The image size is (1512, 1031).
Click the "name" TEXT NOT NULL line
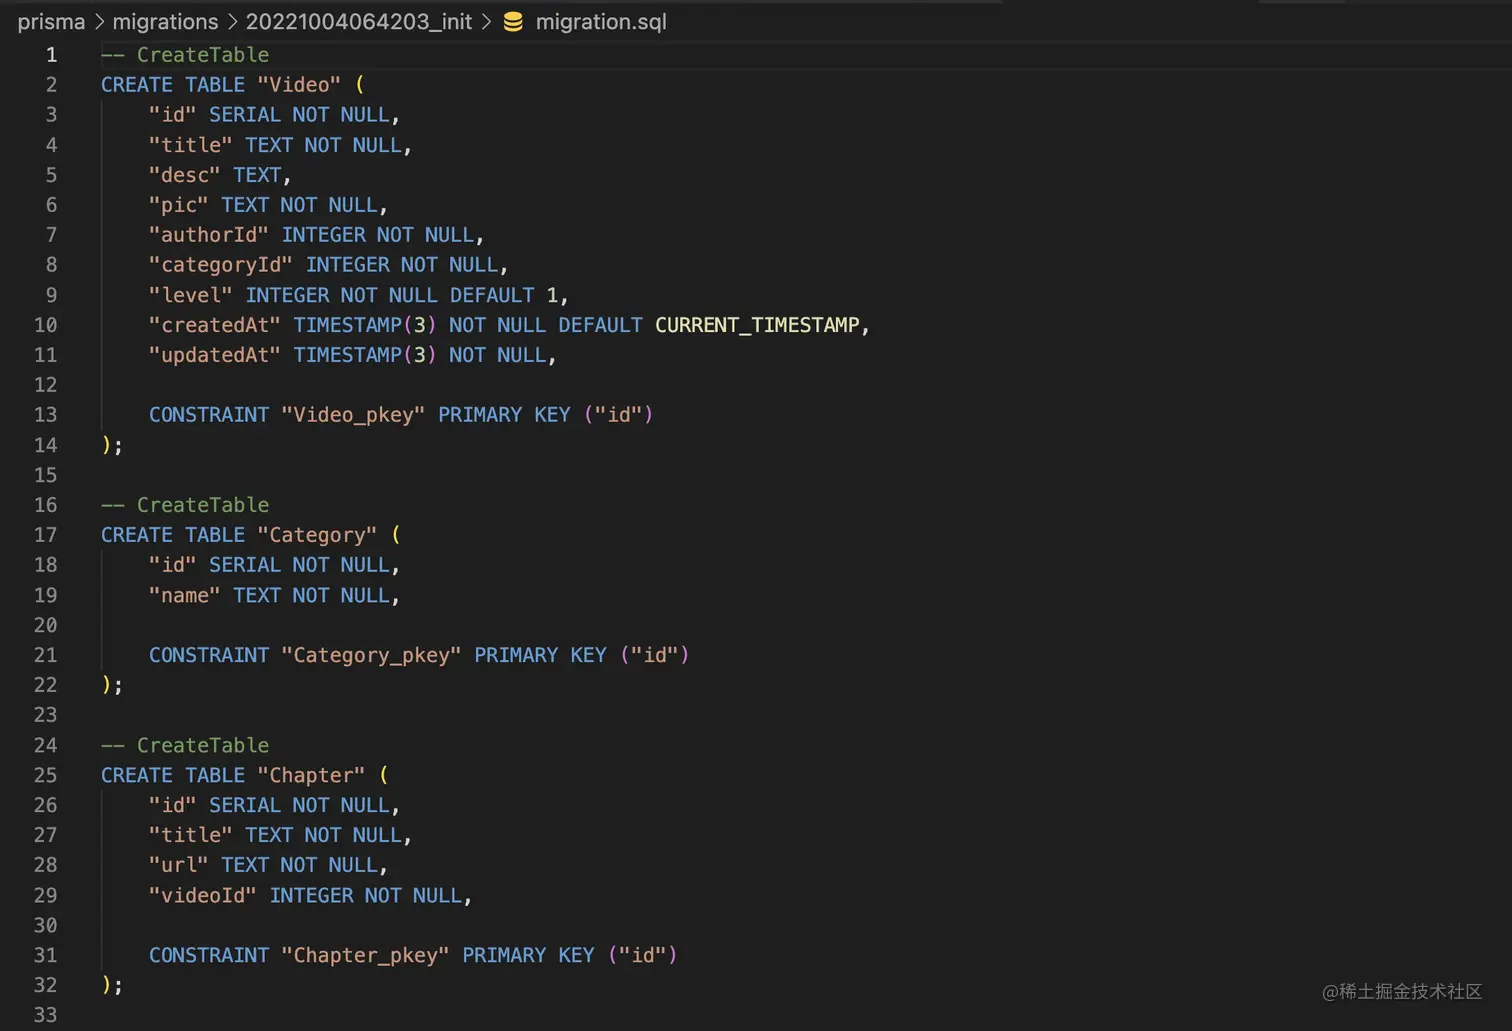[x=274, y=595]
